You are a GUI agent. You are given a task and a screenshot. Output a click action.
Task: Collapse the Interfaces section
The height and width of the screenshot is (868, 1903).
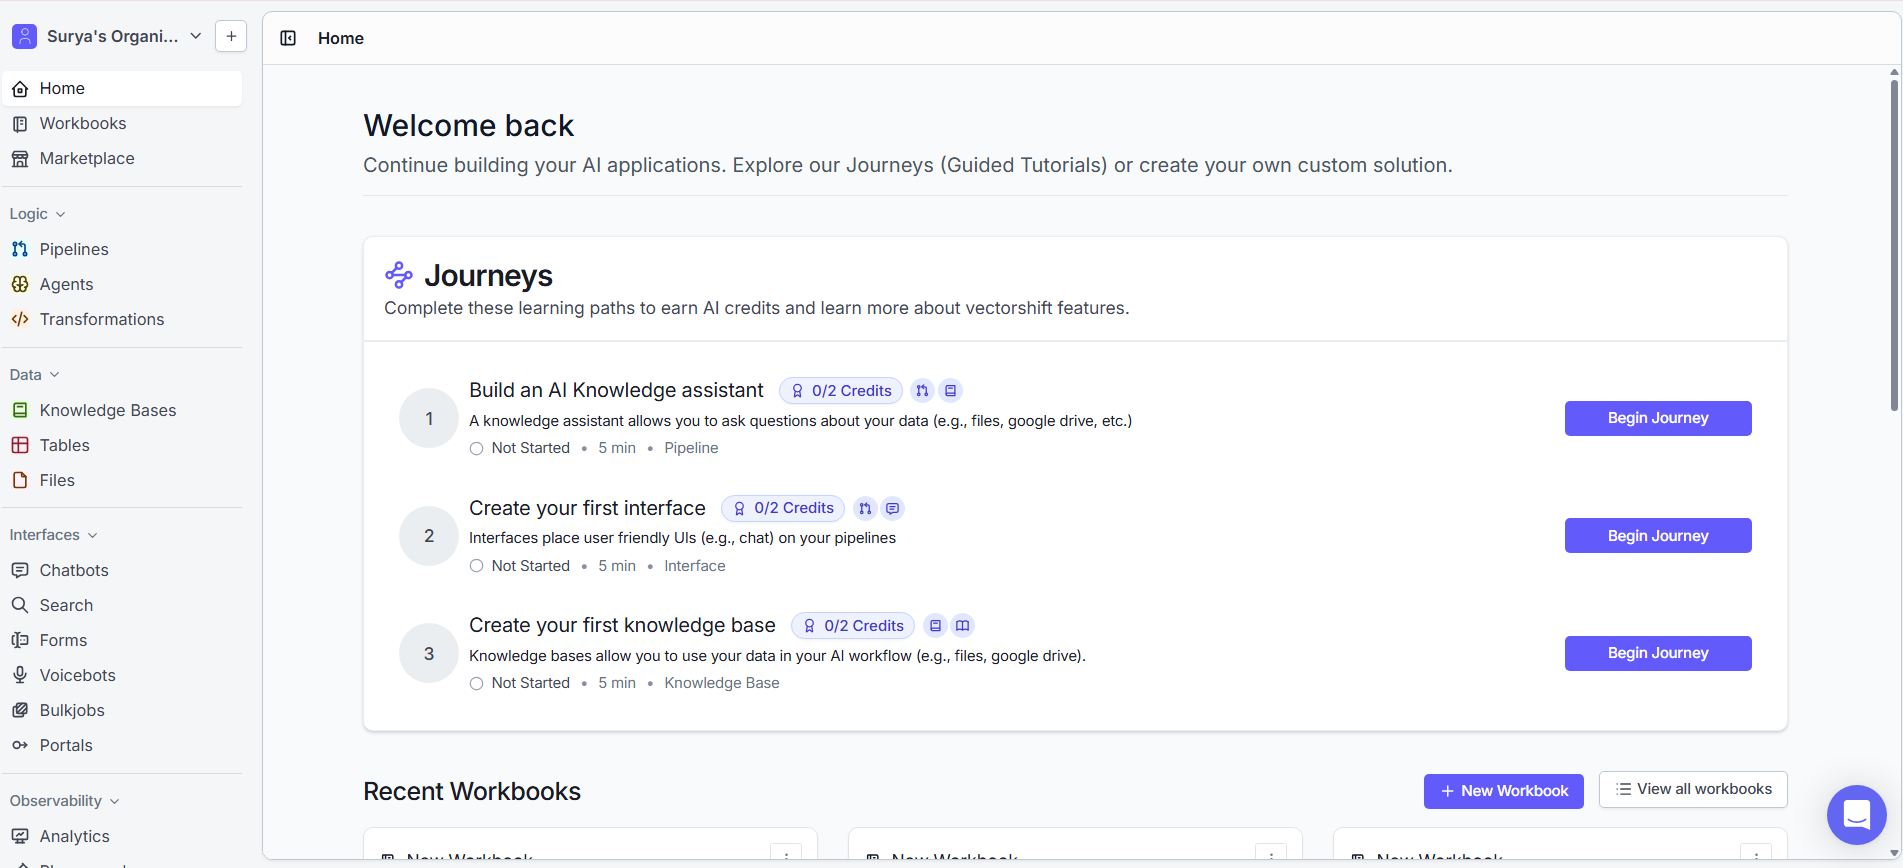click(54, 535)
